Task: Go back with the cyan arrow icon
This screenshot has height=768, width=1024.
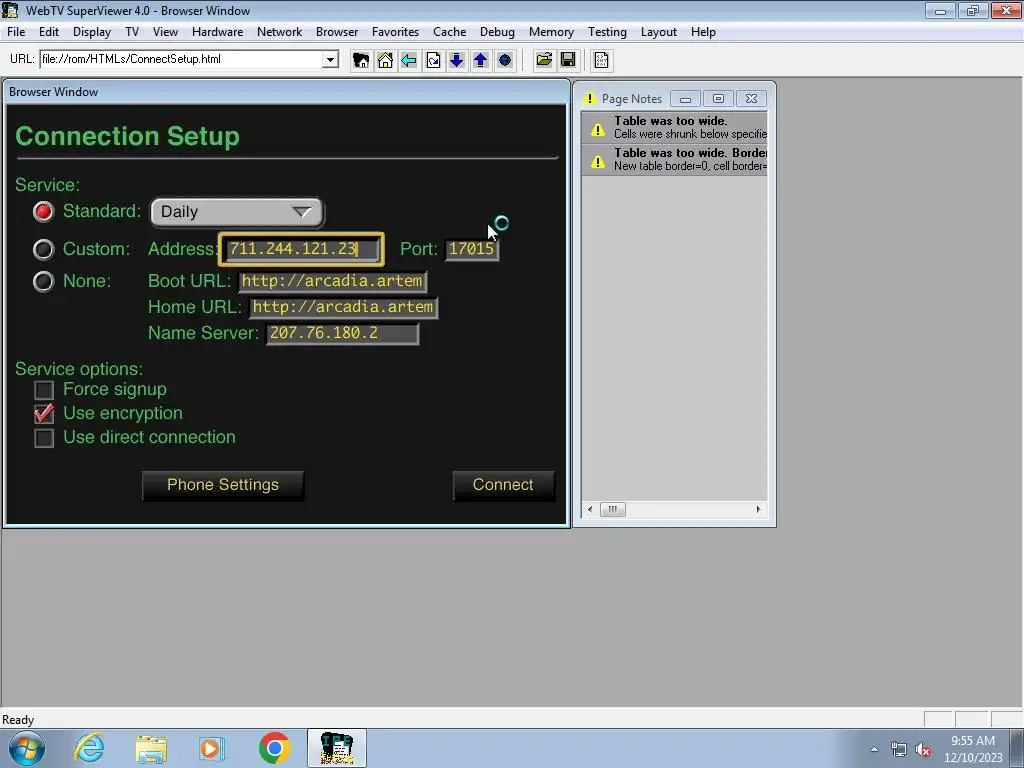Action: (x=409, y=60)
